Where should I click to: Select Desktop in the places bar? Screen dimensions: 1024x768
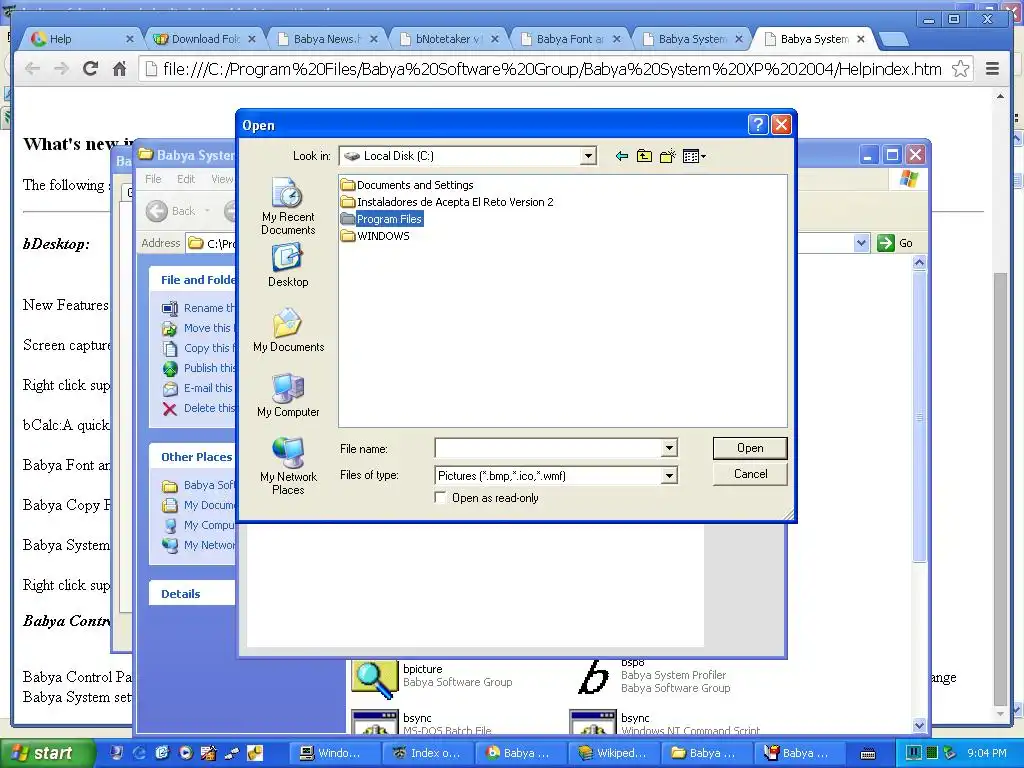pos(288,265)
